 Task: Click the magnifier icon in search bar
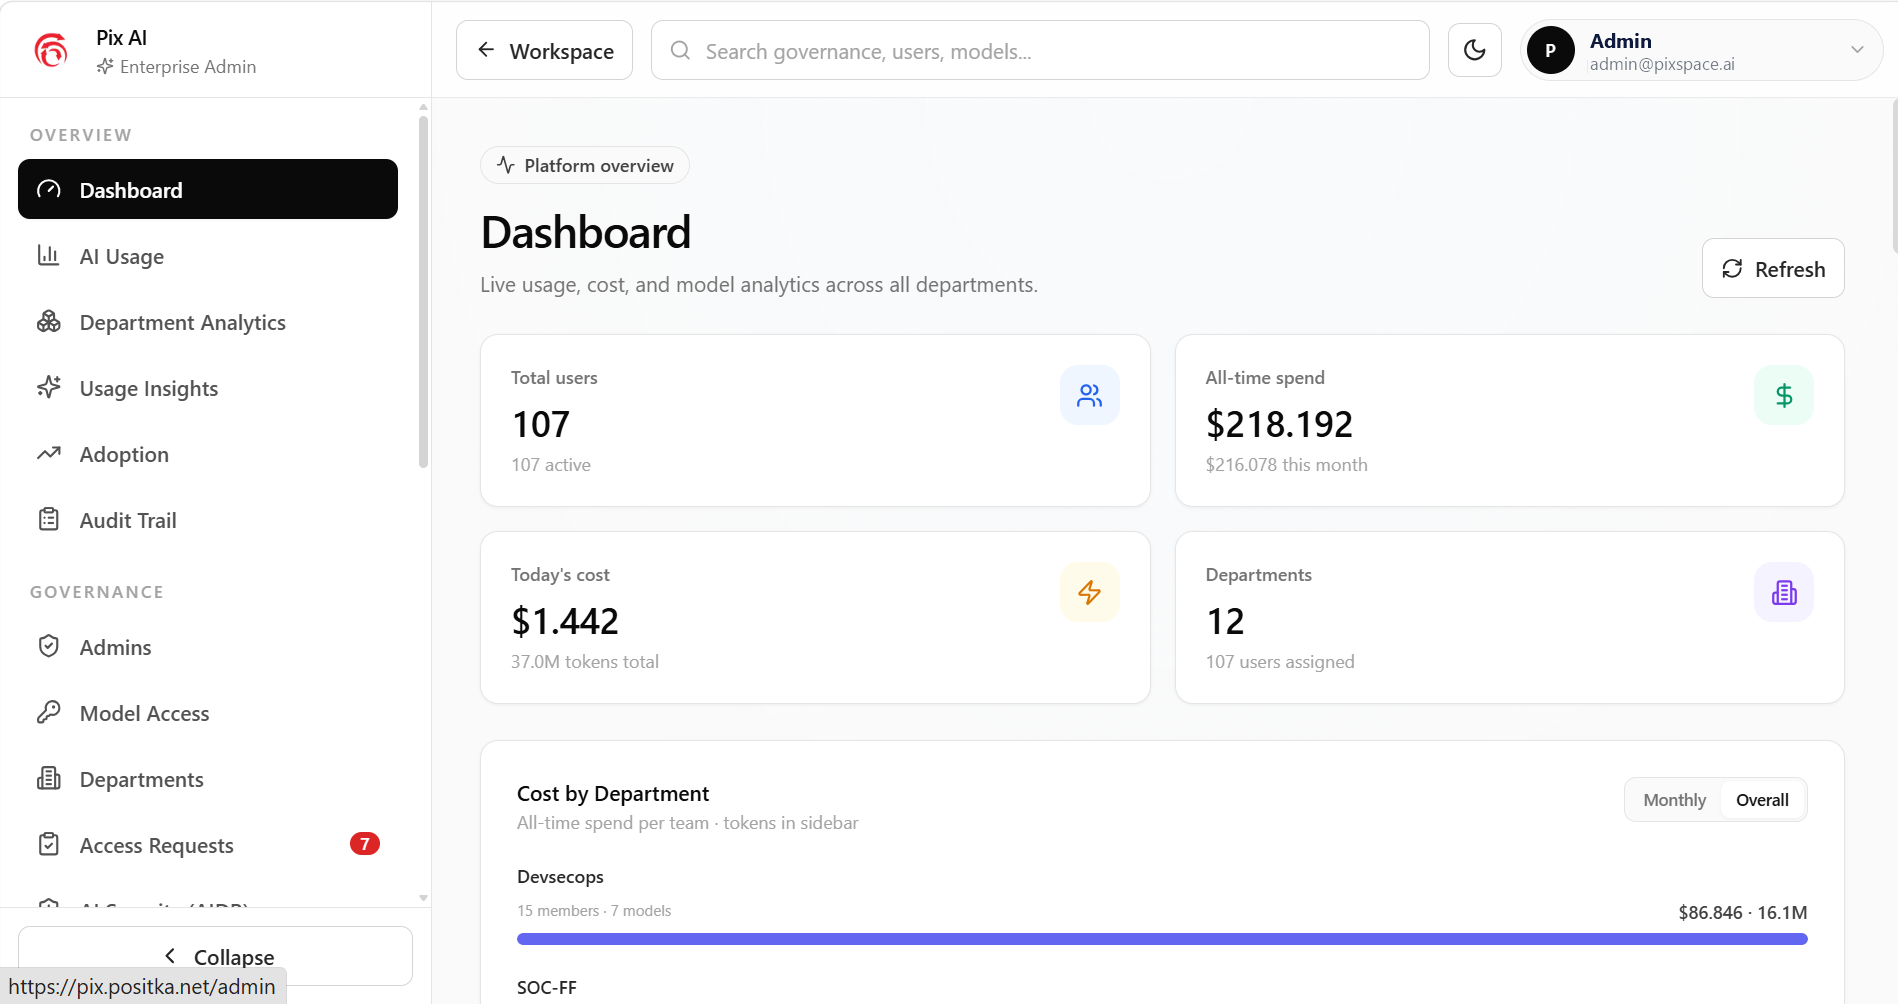(680, 50)
